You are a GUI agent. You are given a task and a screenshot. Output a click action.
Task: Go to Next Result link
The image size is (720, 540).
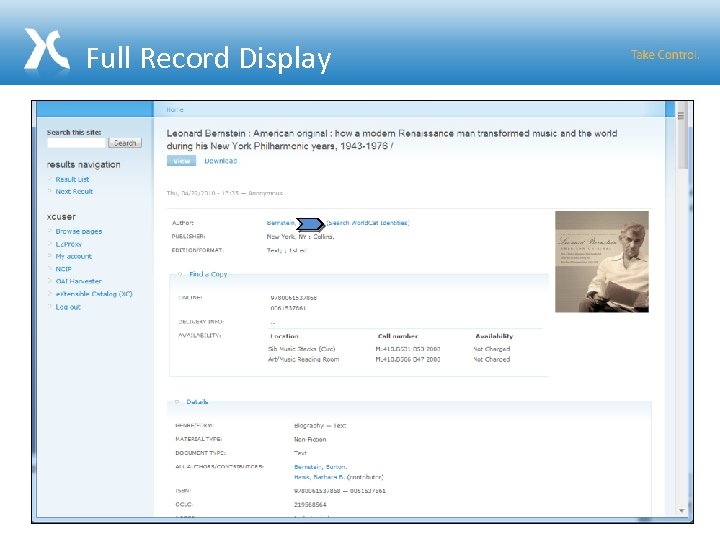(x=74, y=191)
